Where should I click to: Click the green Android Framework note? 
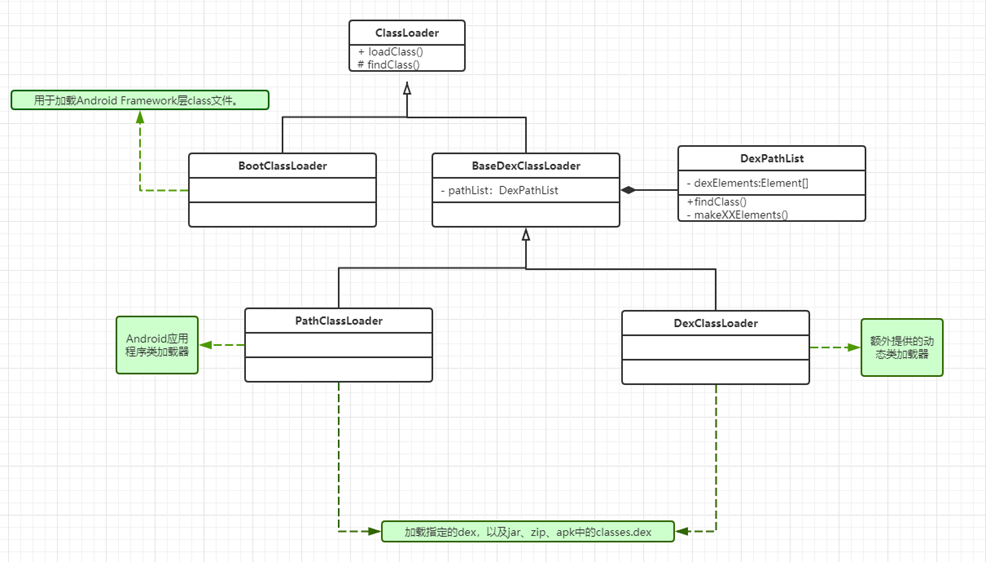140,100
